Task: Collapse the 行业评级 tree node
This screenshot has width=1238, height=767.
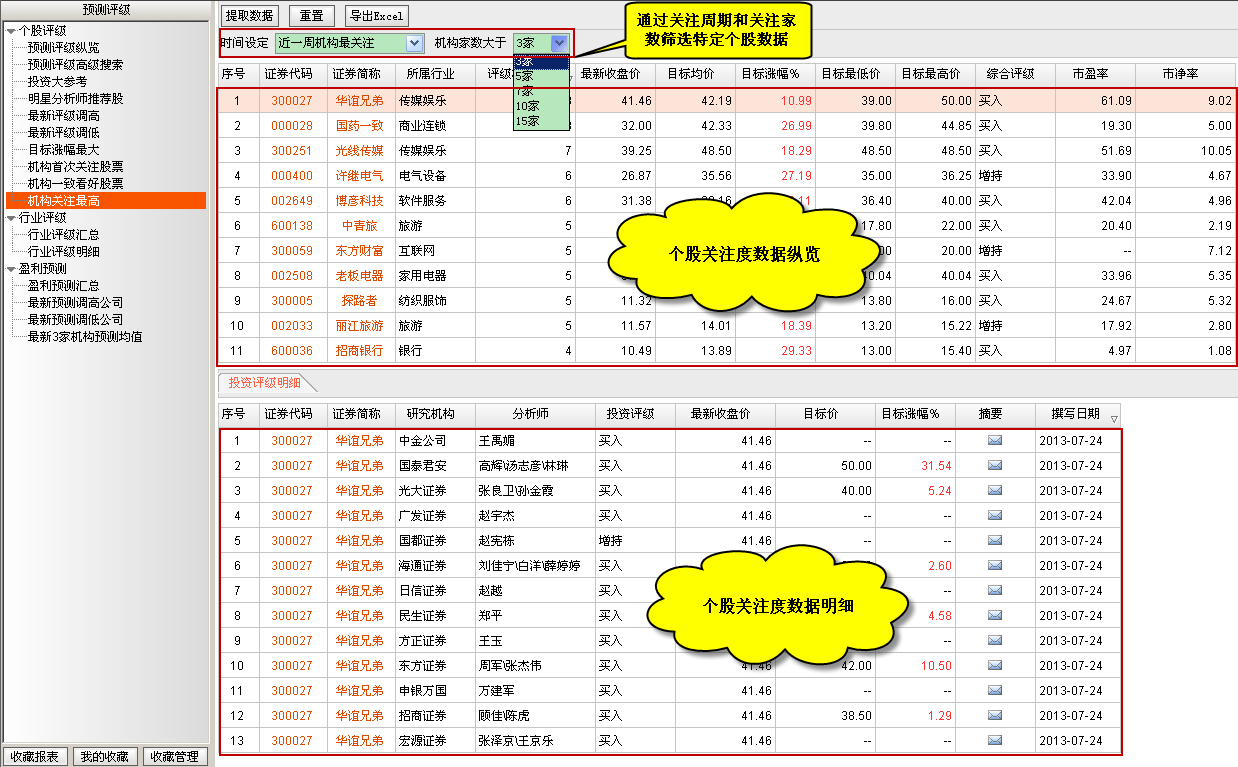Action: pos(10,218)
